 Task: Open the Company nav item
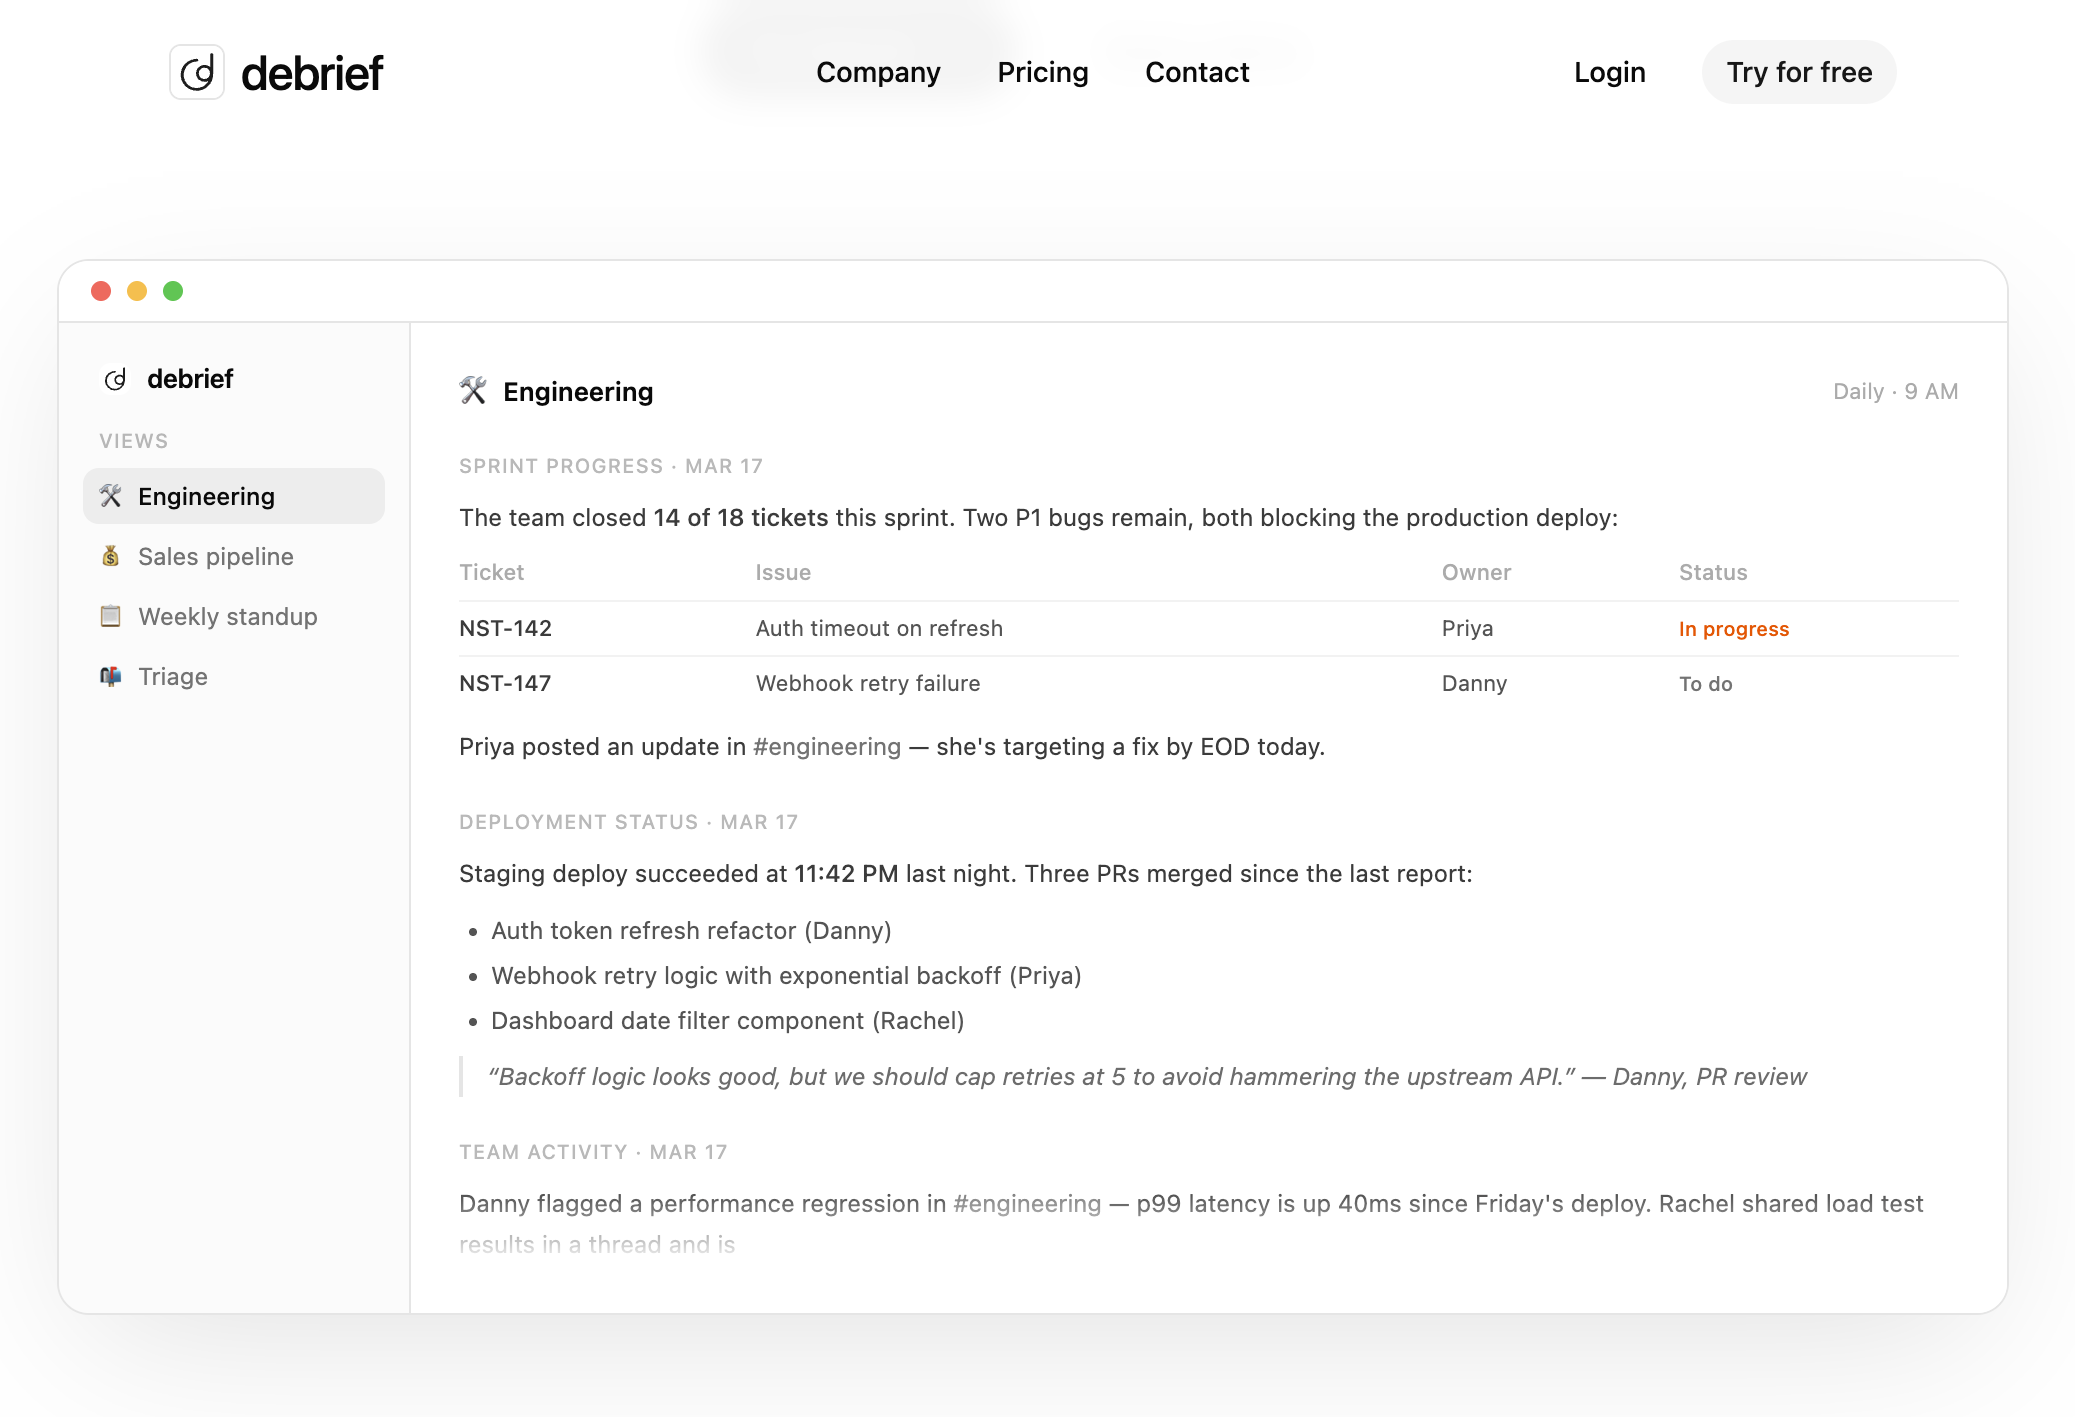pos(878,72)
